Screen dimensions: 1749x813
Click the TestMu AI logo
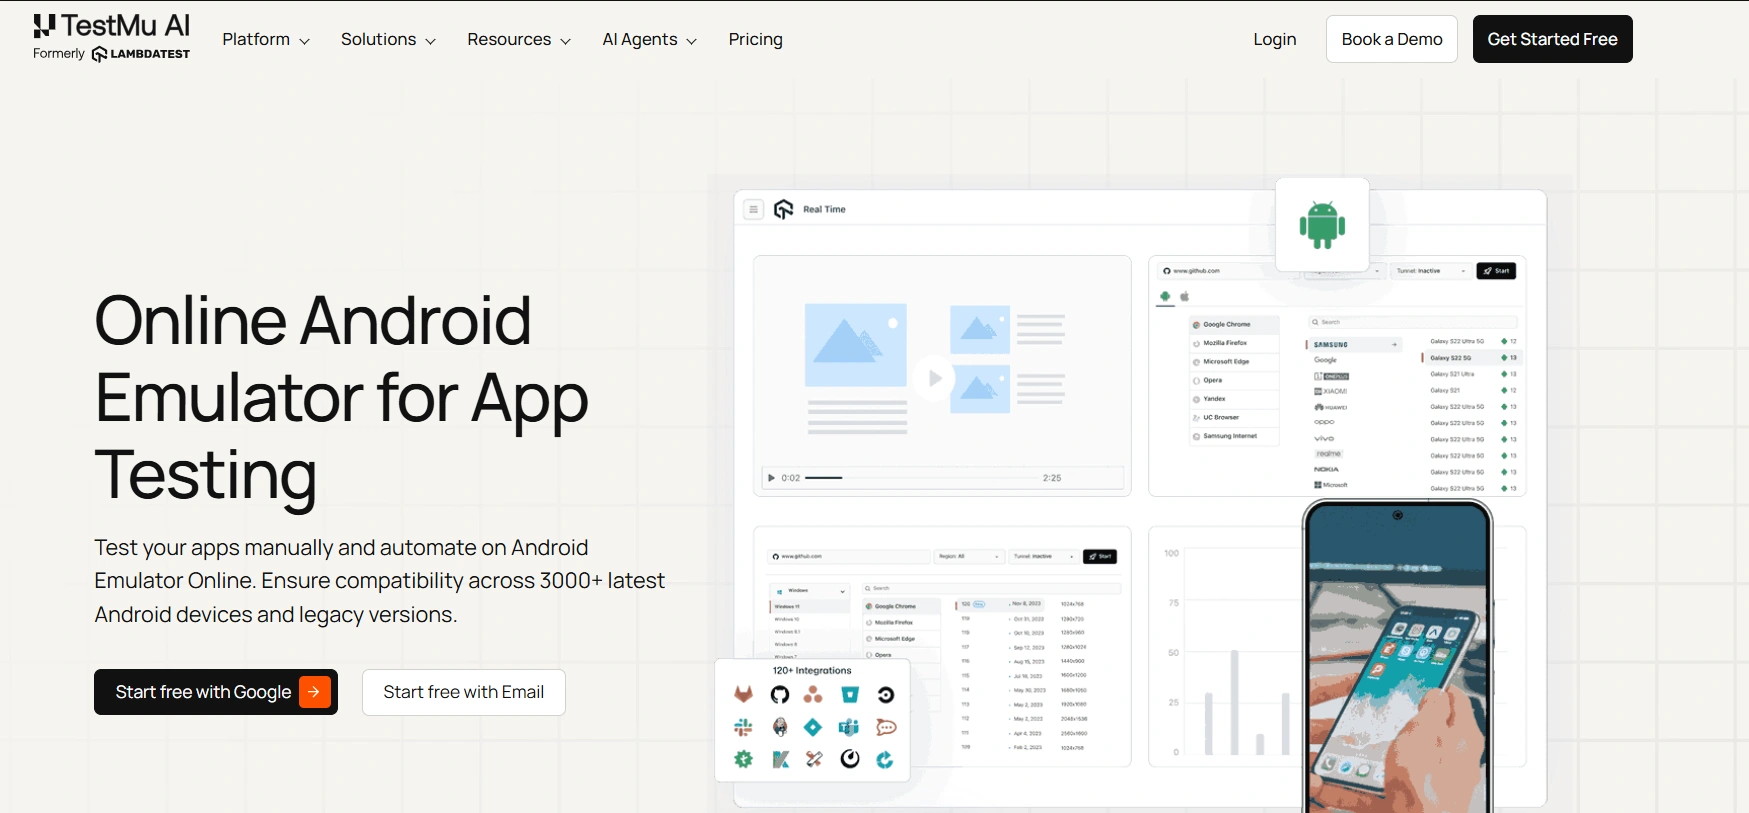pos(111,25)
